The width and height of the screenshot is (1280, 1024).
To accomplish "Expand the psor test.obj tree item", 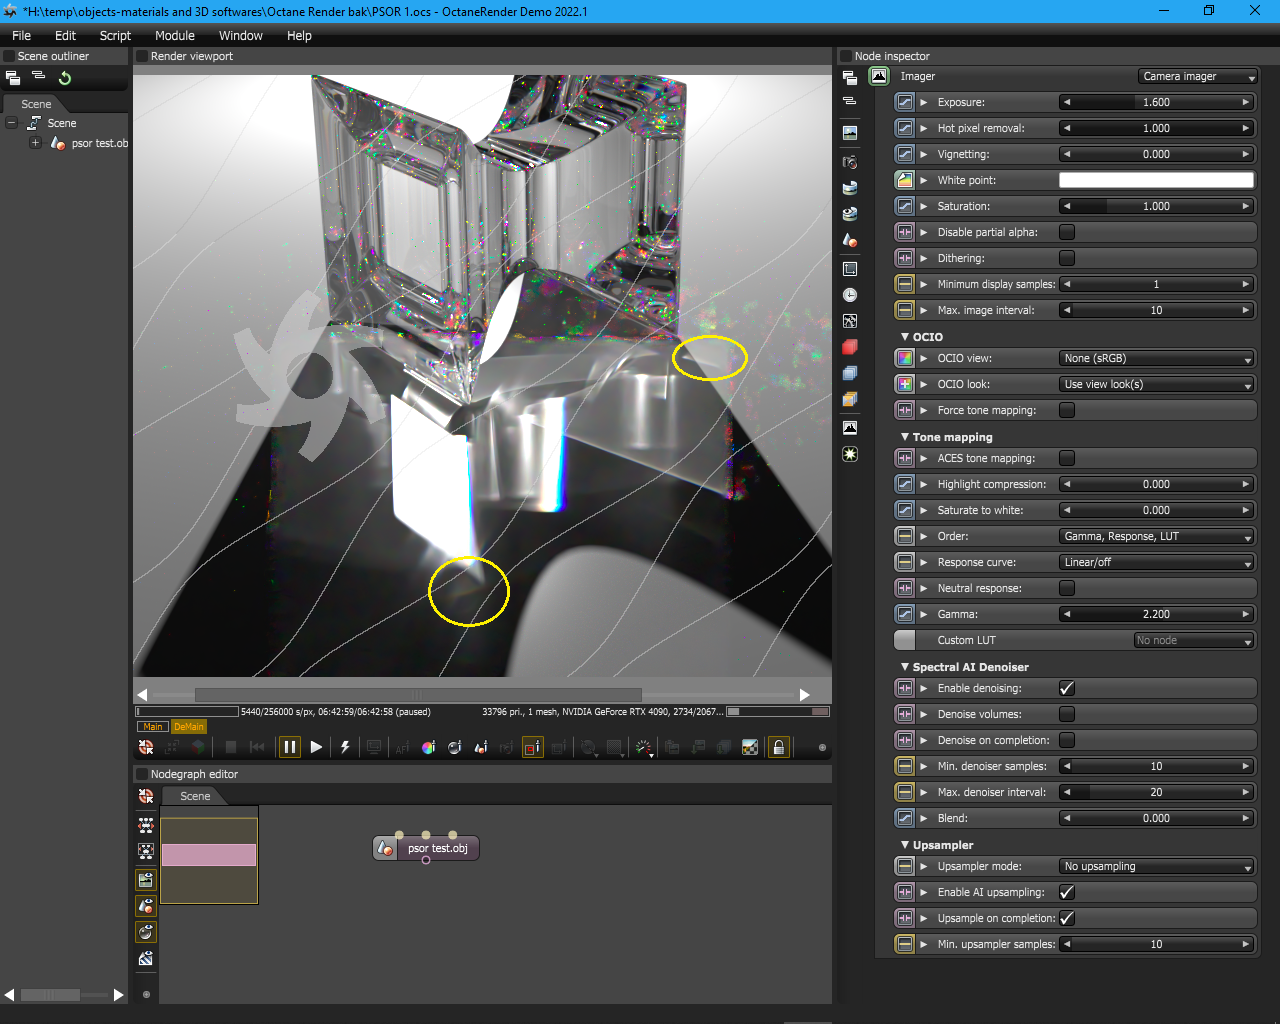I will click(x=35, y=143).
